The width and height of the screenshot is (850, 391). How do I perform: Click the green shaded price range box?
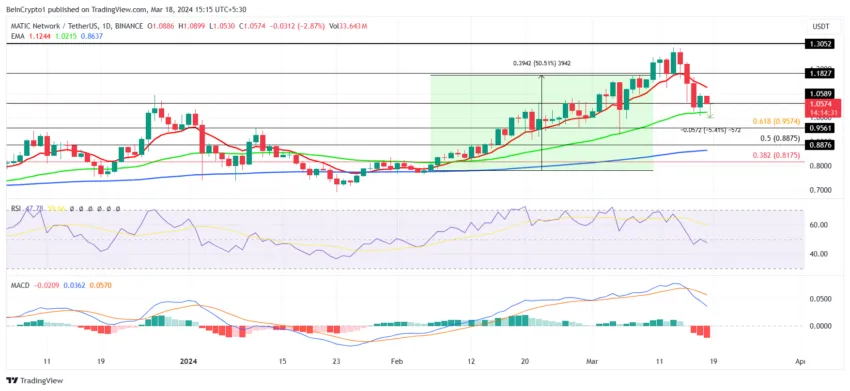click(542, 123)
